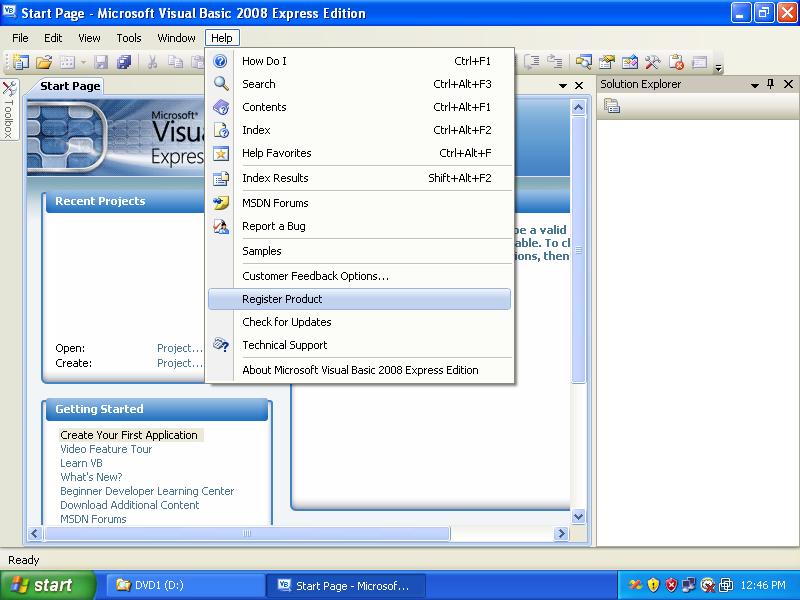
Task: Select Index Results menu entry
Action: 359,178
